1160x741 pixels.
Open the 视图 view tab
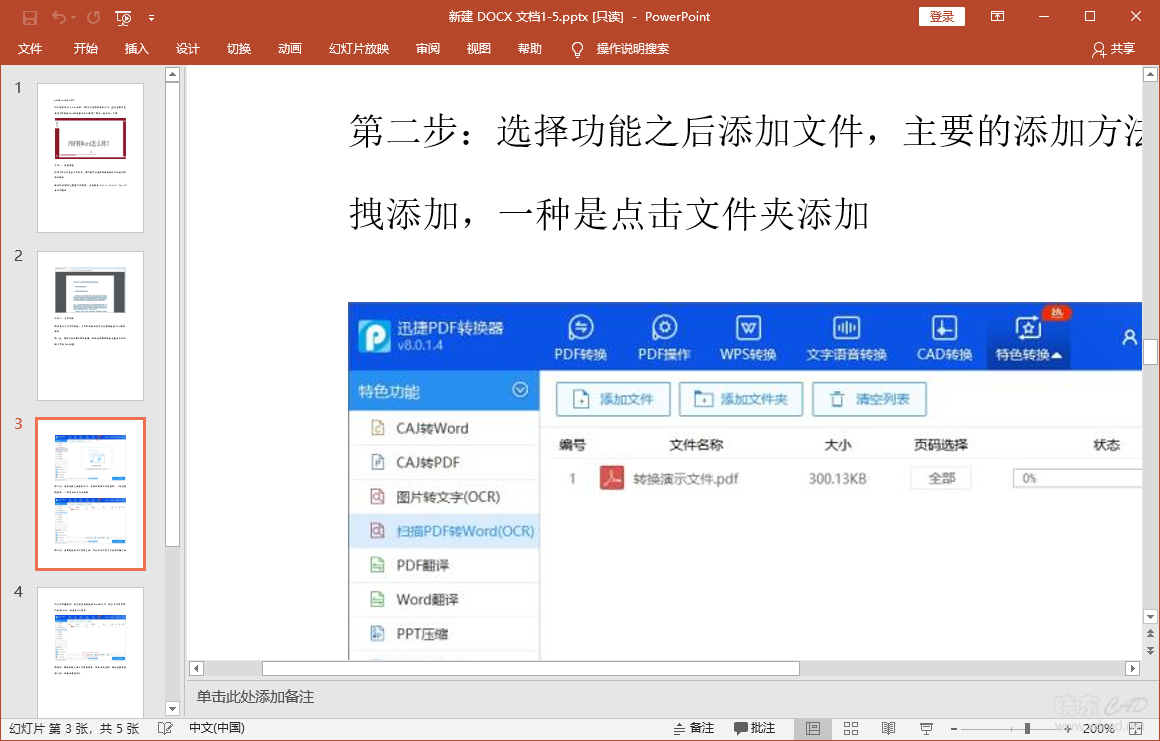pos(479,49)
